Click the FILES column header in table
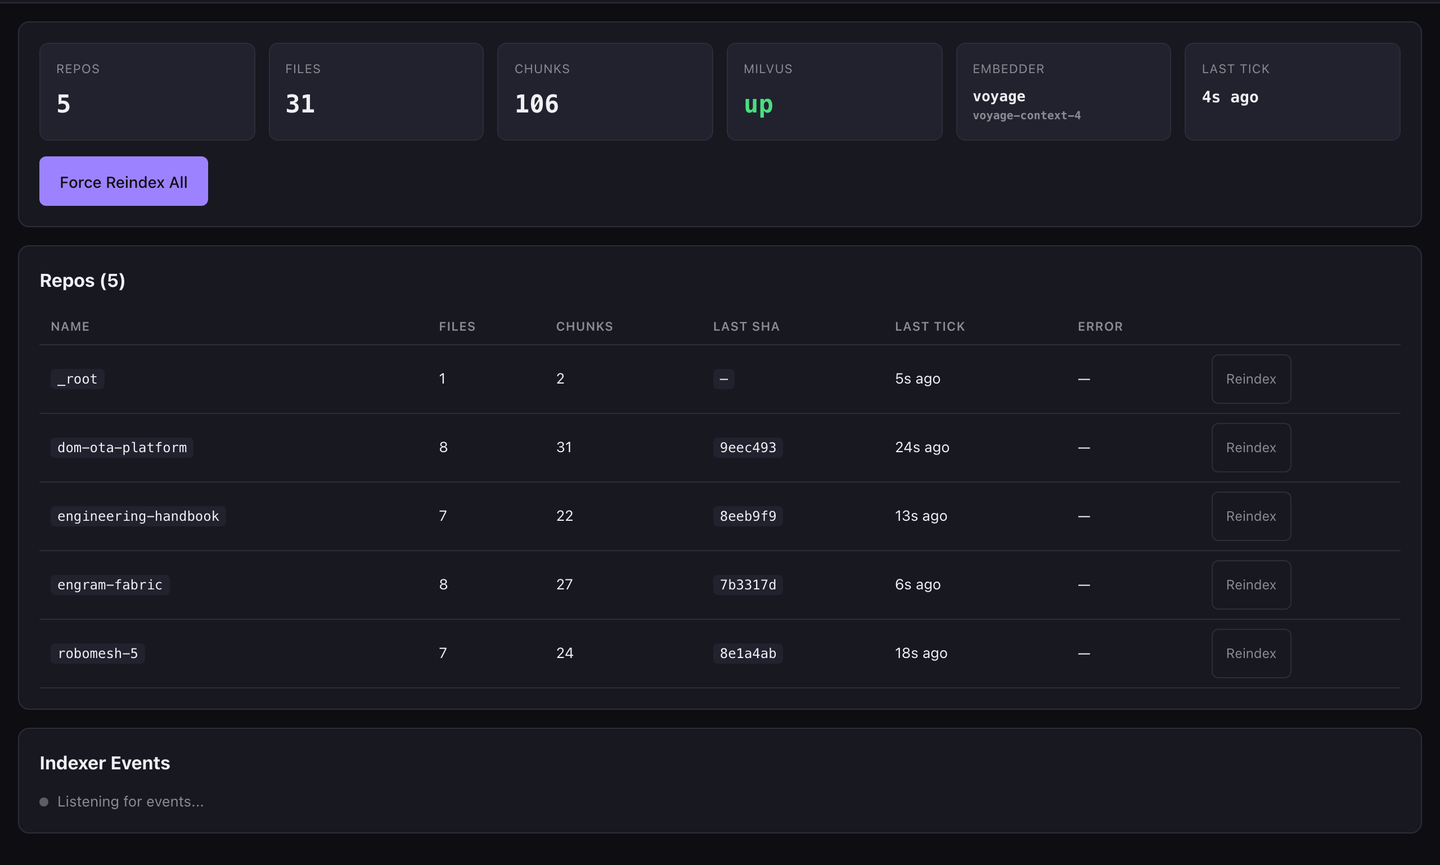The image size is (1440, 865). coord(457,327)
